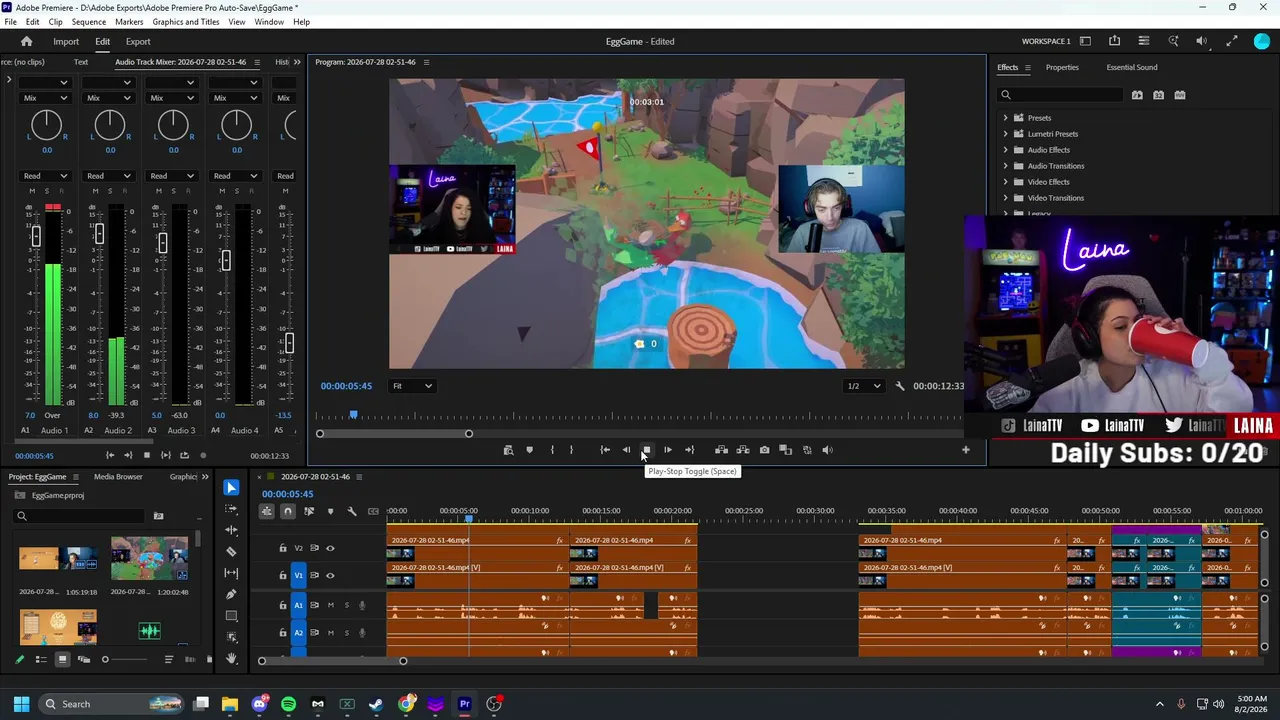Switch to the Media Browser tab
This screenshot has width=1280, height=720.
pos(118,477)
